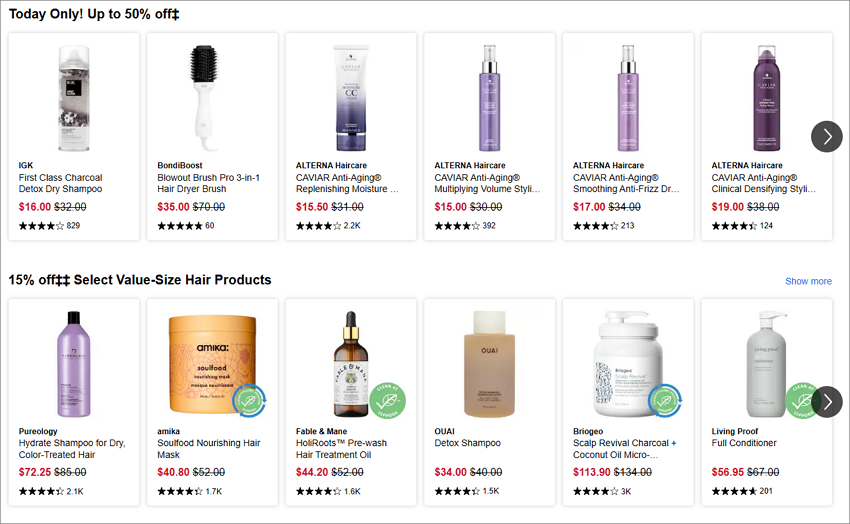Open IGK First Class Charcoal Detox Dry Shampoo
This screenshot has height=524, width=850.
tap(61, 183)
